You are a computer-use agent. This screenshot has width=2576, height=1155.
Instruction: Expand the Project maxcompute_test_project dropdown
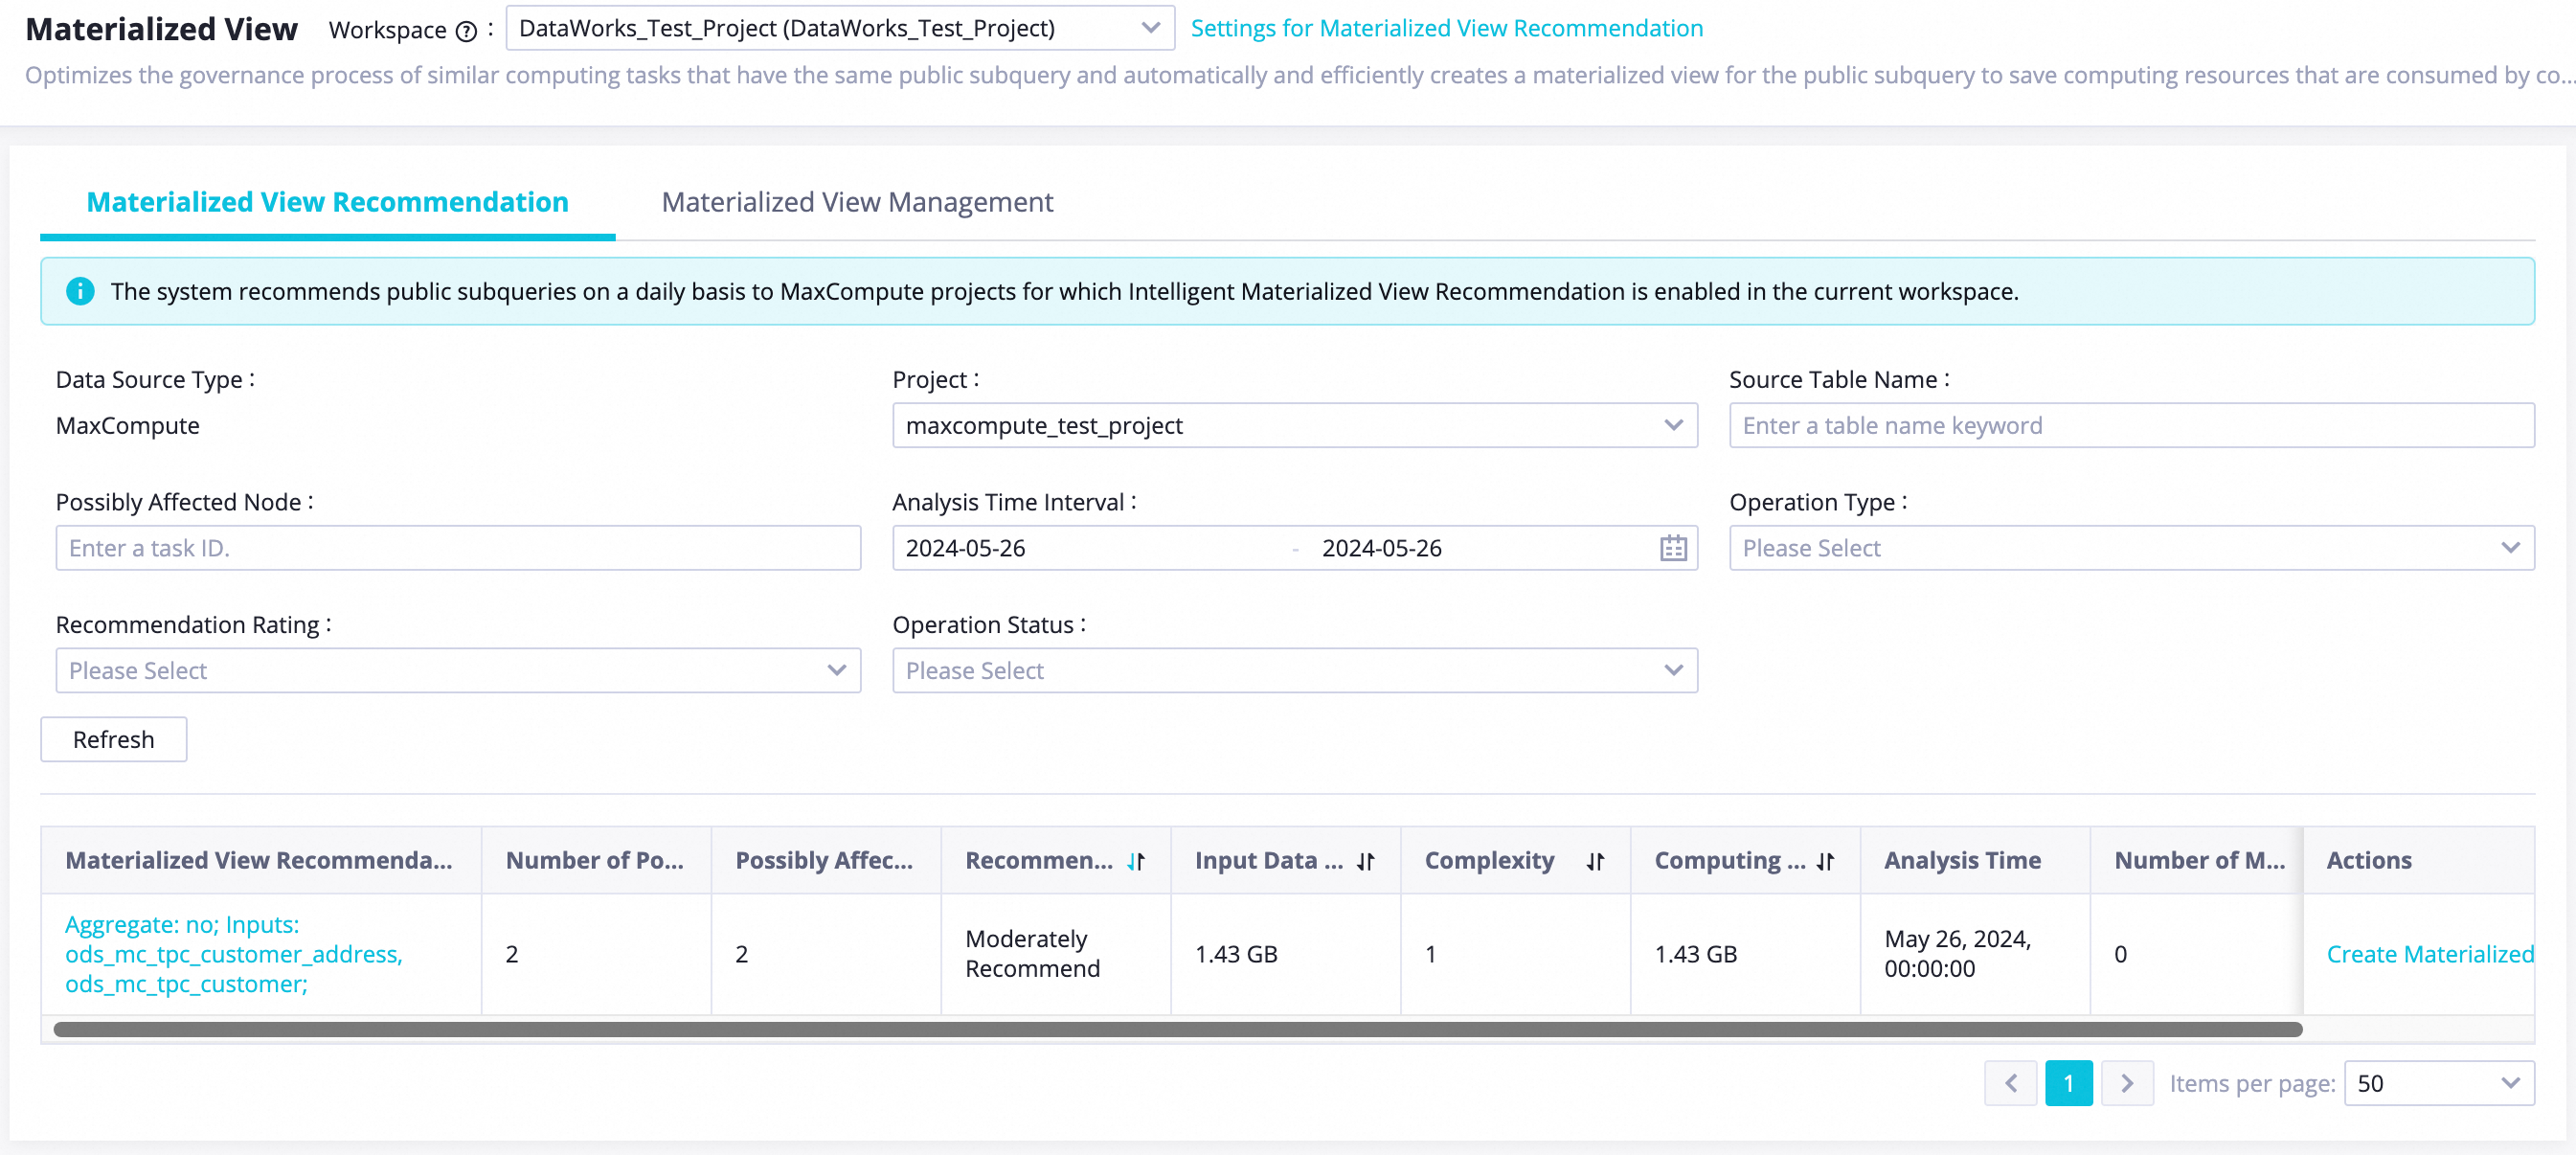coord(1294,425)
